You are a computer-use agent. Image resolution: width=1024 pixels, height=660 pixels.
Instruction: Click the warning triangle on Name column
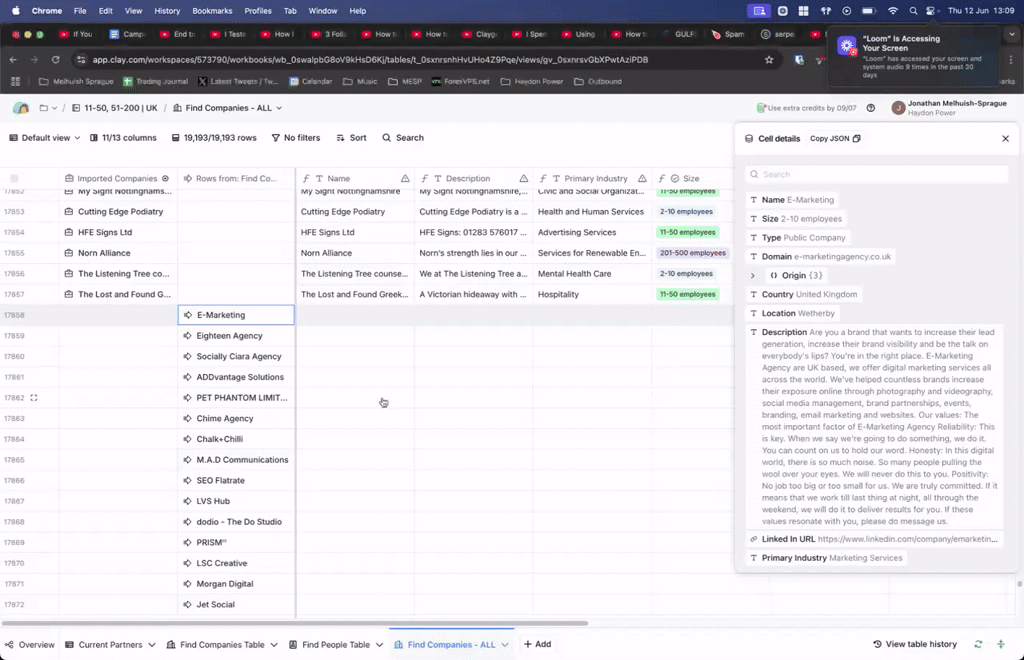[405, 178]
